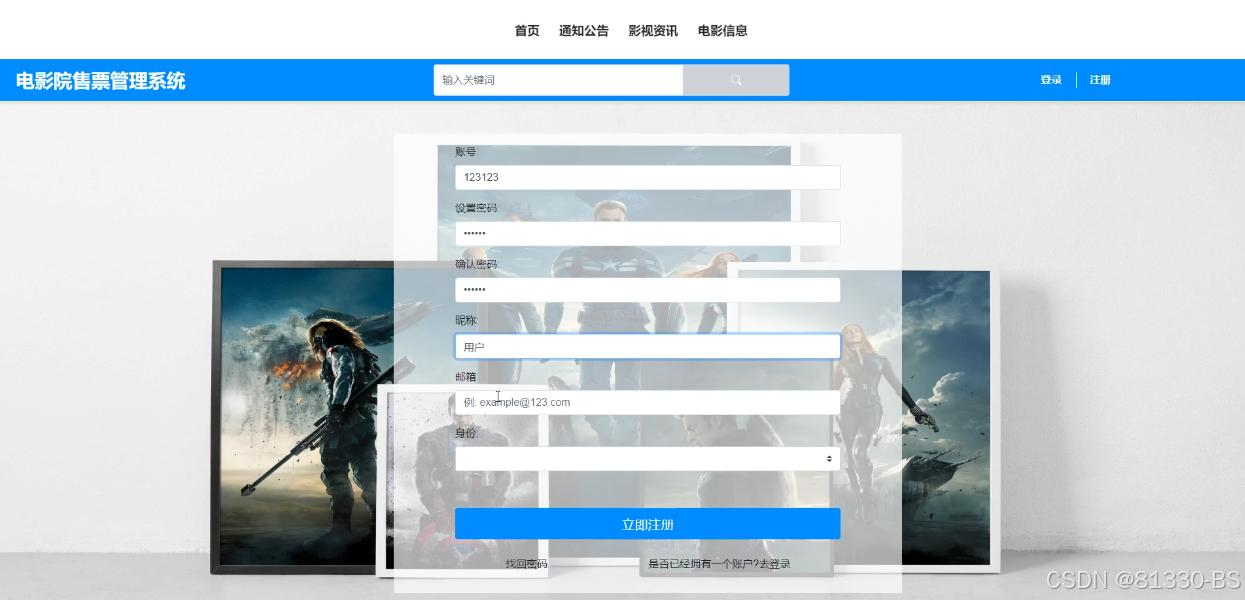Click the 电影院售票管理系统 site title
1245x600 pixels.
[x=101, y=81]
